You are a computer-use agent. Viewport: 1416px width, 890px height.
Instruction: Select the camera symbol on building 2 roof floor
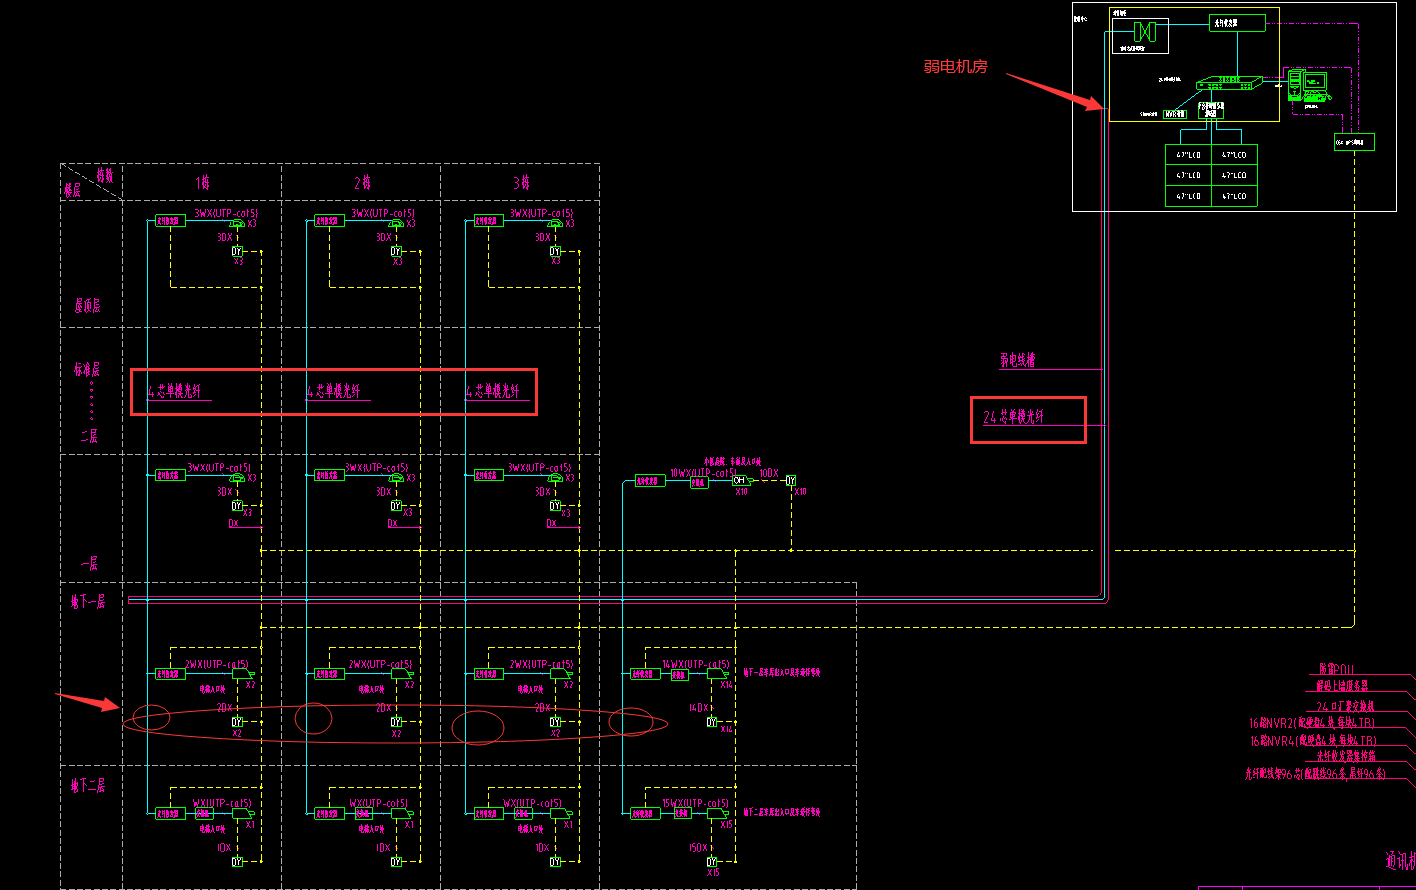point(397,225)
